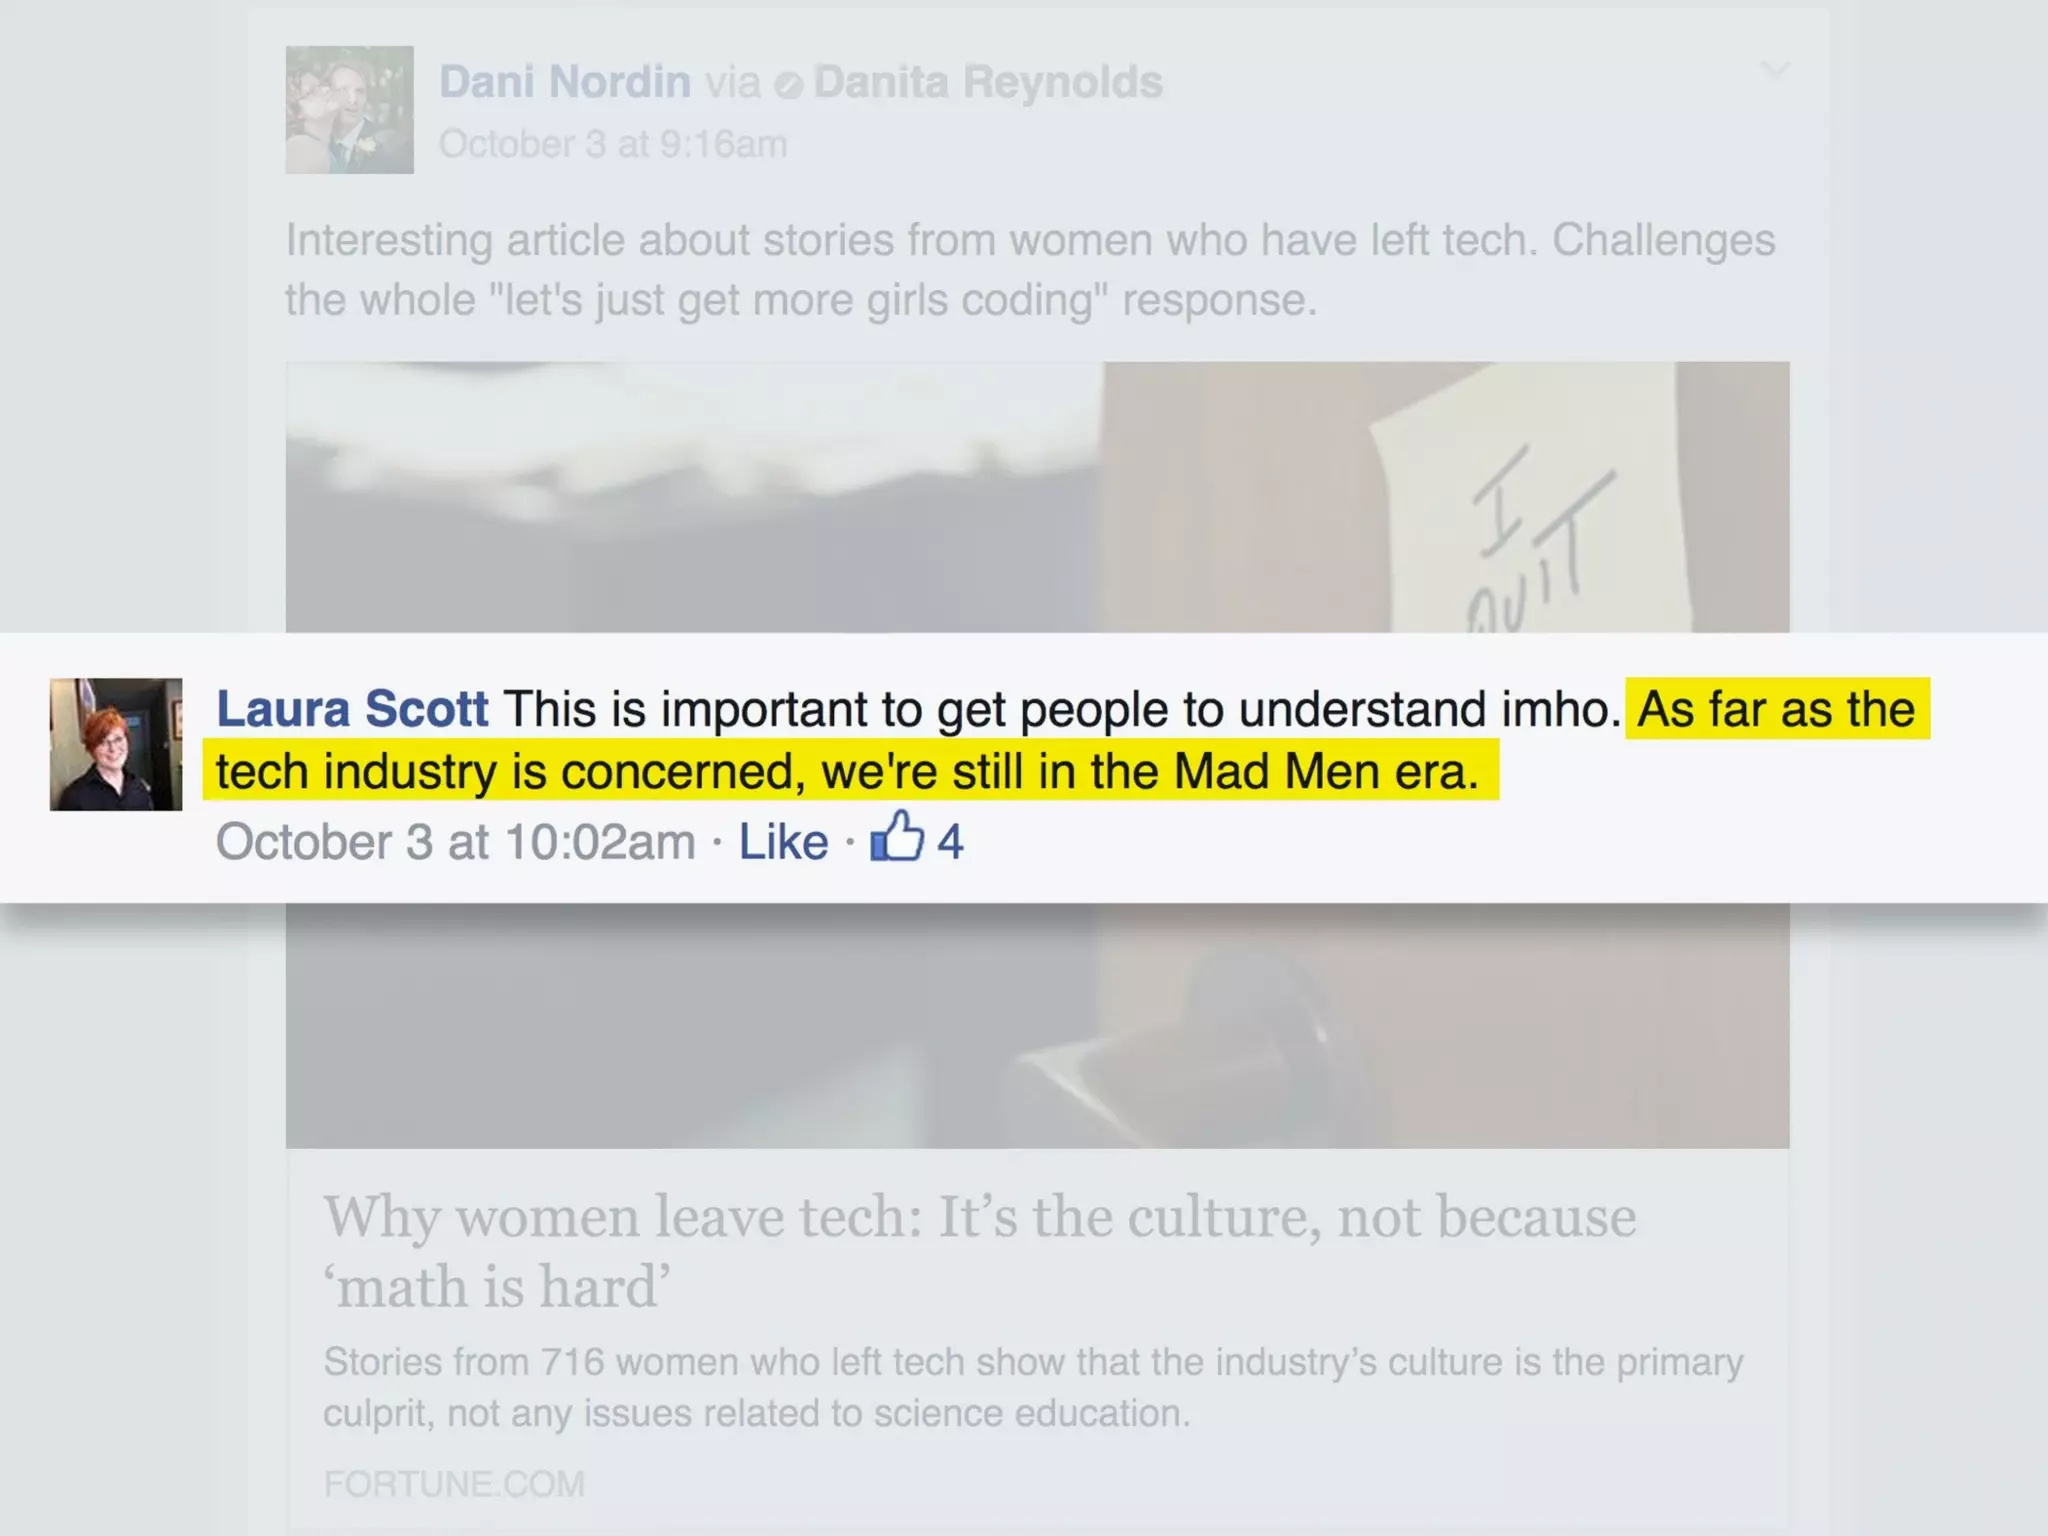The width and height of the screenshot is (2048, 1536).
Task: Open Dani Nordin's profile name link
Action: [x=565, y=82]
